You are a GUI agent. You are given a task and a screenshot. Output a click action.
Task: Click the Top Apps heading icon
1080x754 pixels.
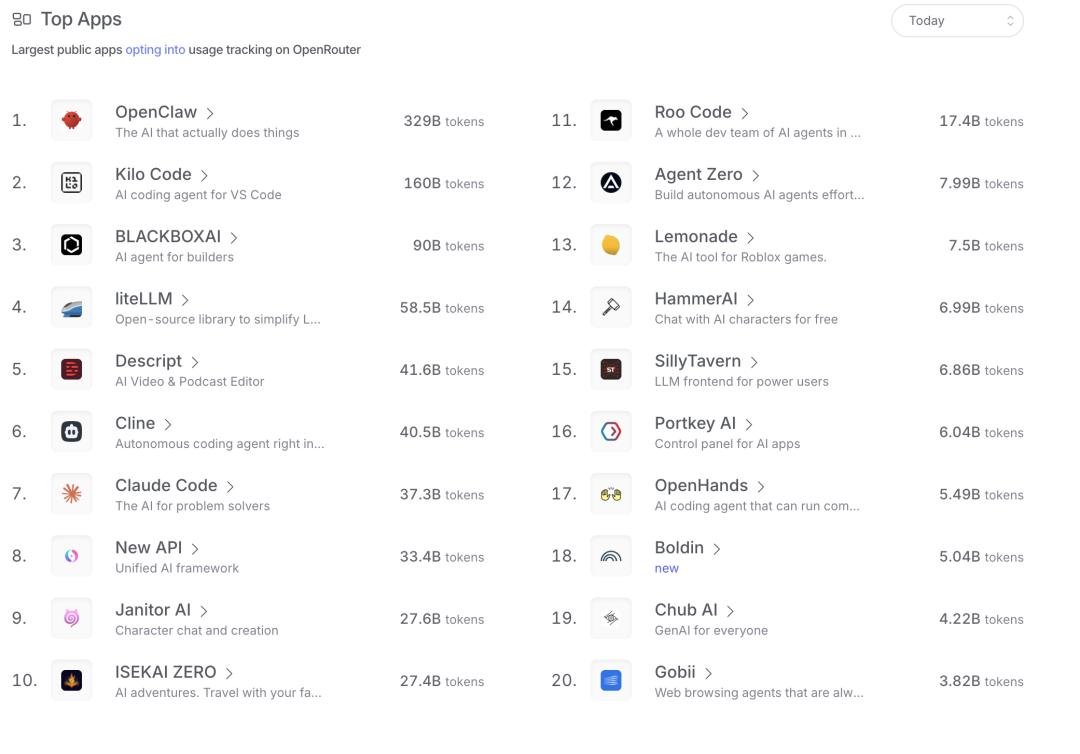(x=21, y=20)
